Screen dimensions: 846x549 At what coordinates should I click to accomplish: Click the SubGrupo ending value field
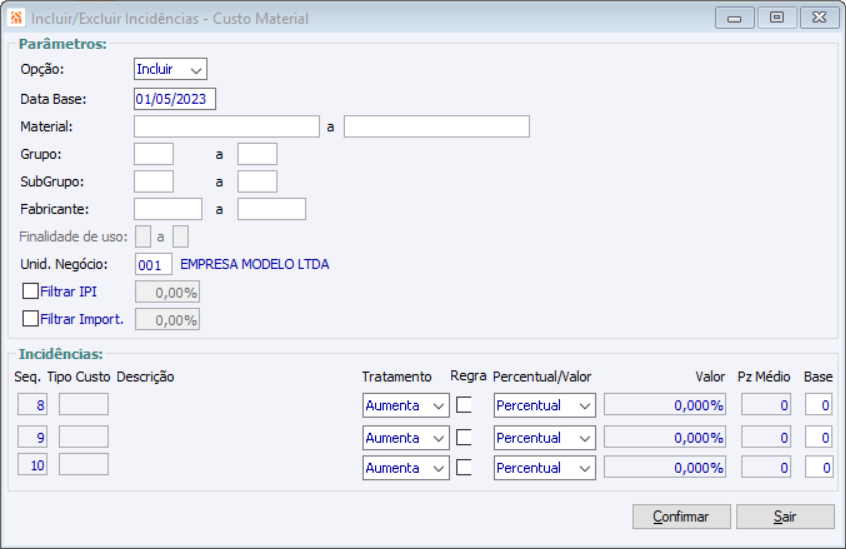tap(257, 182)
